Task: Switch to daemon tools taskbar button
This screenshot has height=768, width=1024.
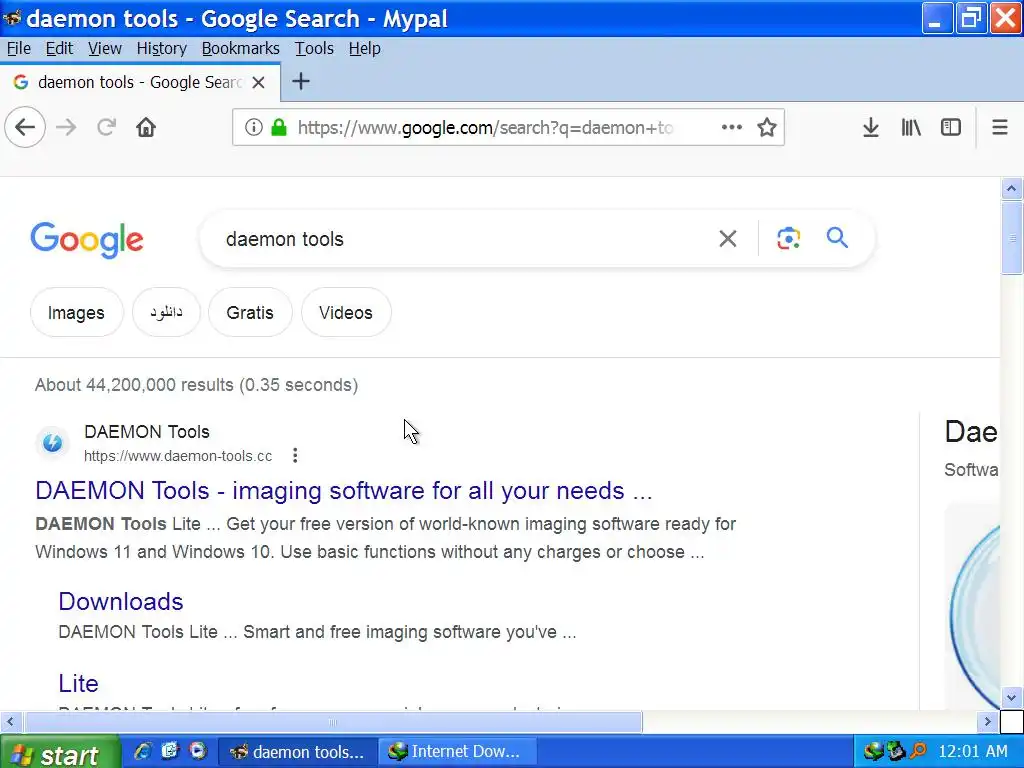Action: click(x=298, y=752)
